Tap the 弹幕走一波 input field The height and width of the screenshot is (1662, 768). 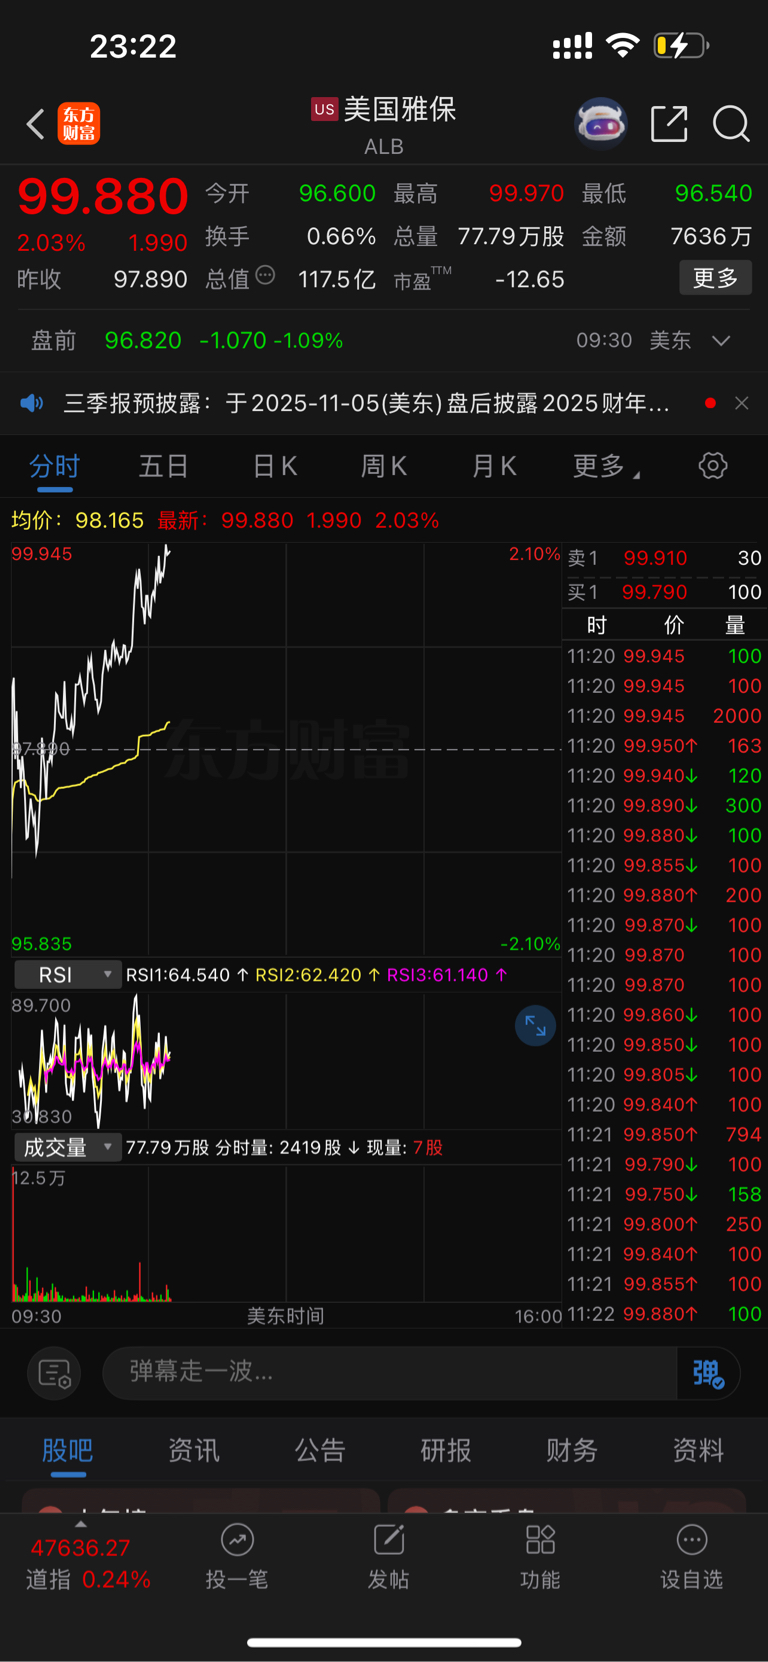(x=390, y=1372)
